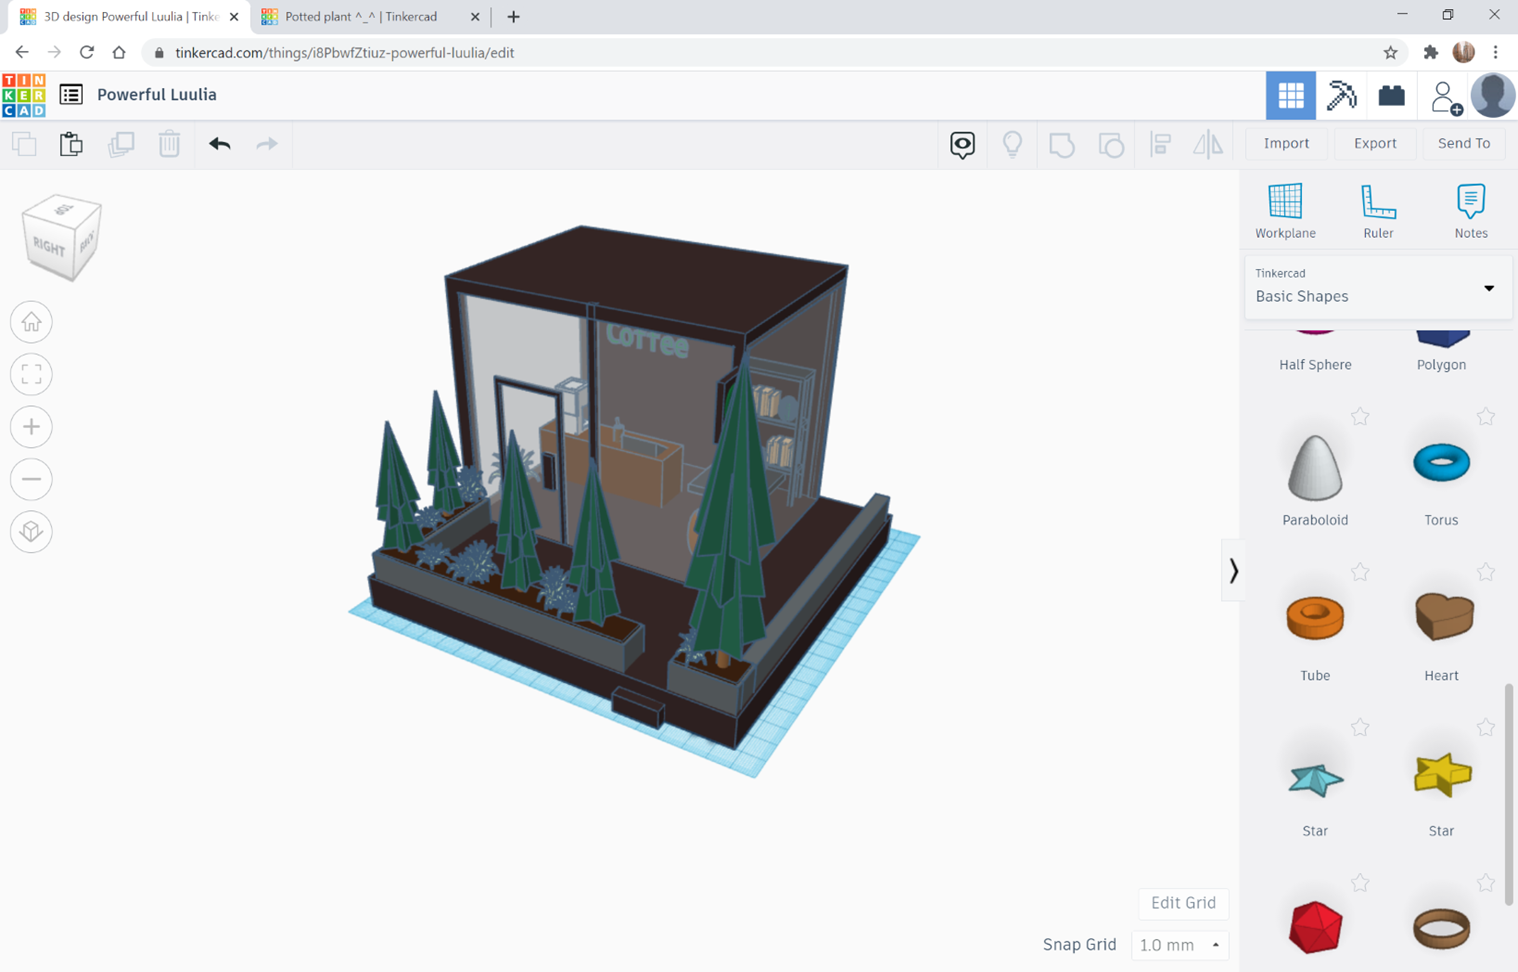
Task: Open the Blocks pickaxe mode
Action: tap(1341, 95)
